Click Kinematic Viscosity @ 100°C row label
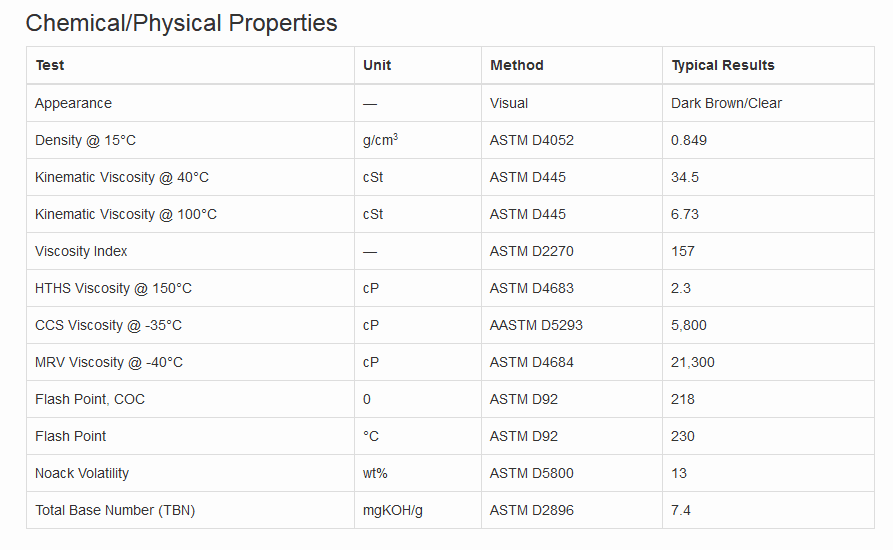 click(x=126, y=214)
